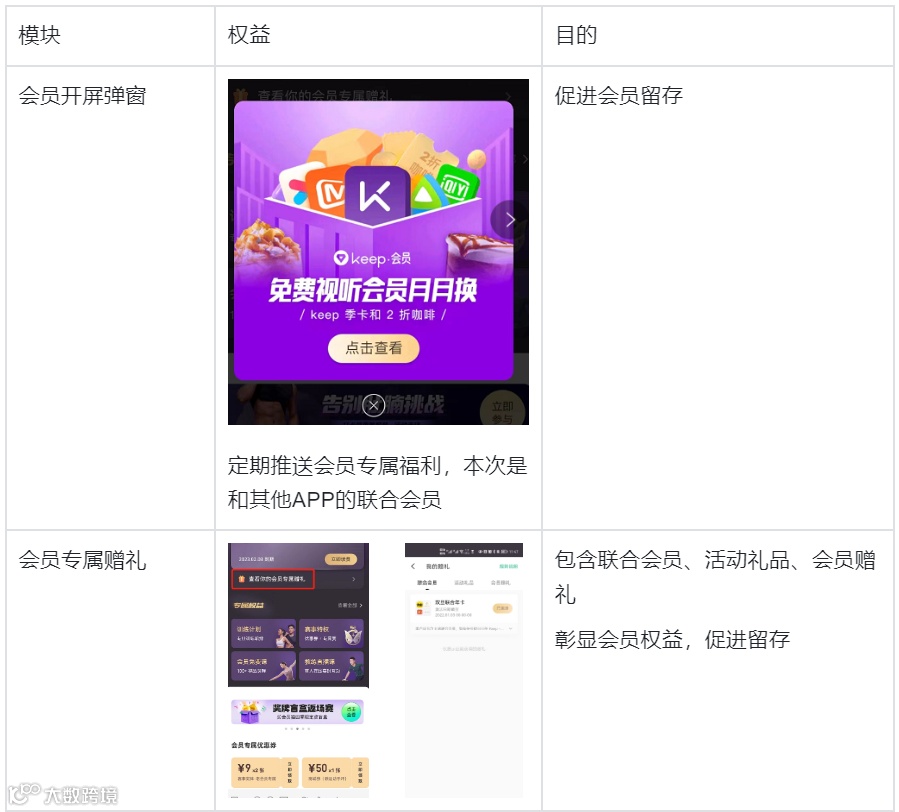Tap the 奖牌盲盒返场赛 banner

(x=297, y=712)
